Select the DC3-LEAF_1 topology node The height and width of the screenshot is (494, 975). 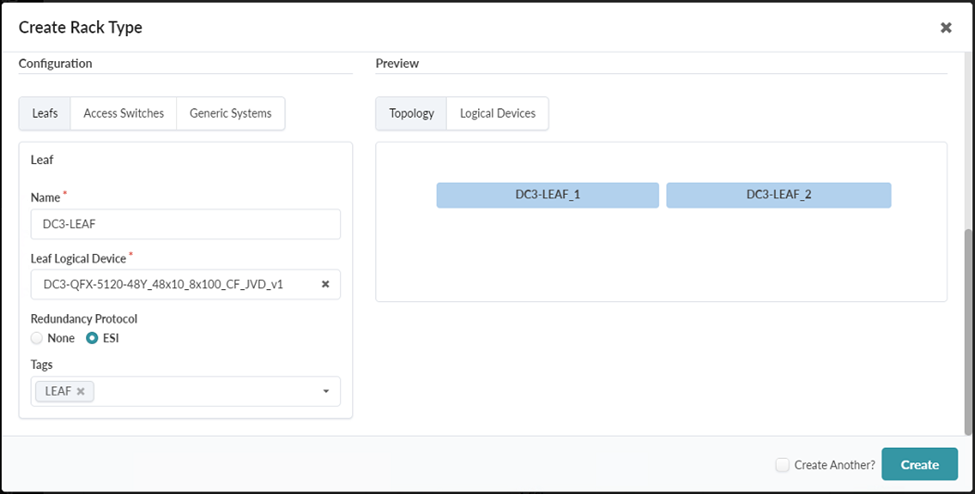[547, 195]
